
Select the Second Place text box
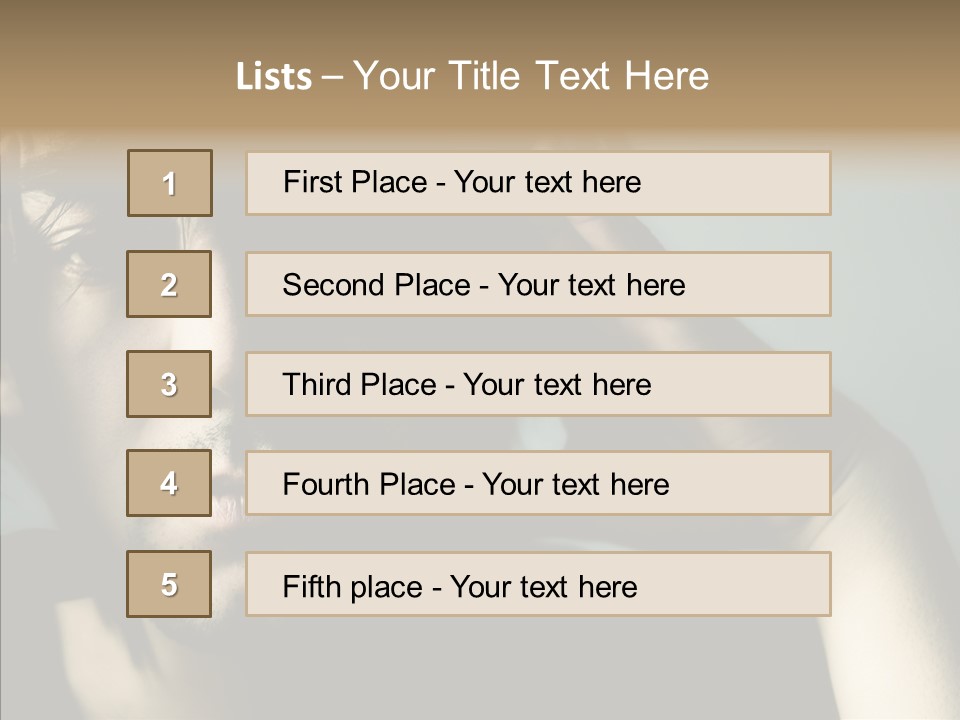point(538,284)
